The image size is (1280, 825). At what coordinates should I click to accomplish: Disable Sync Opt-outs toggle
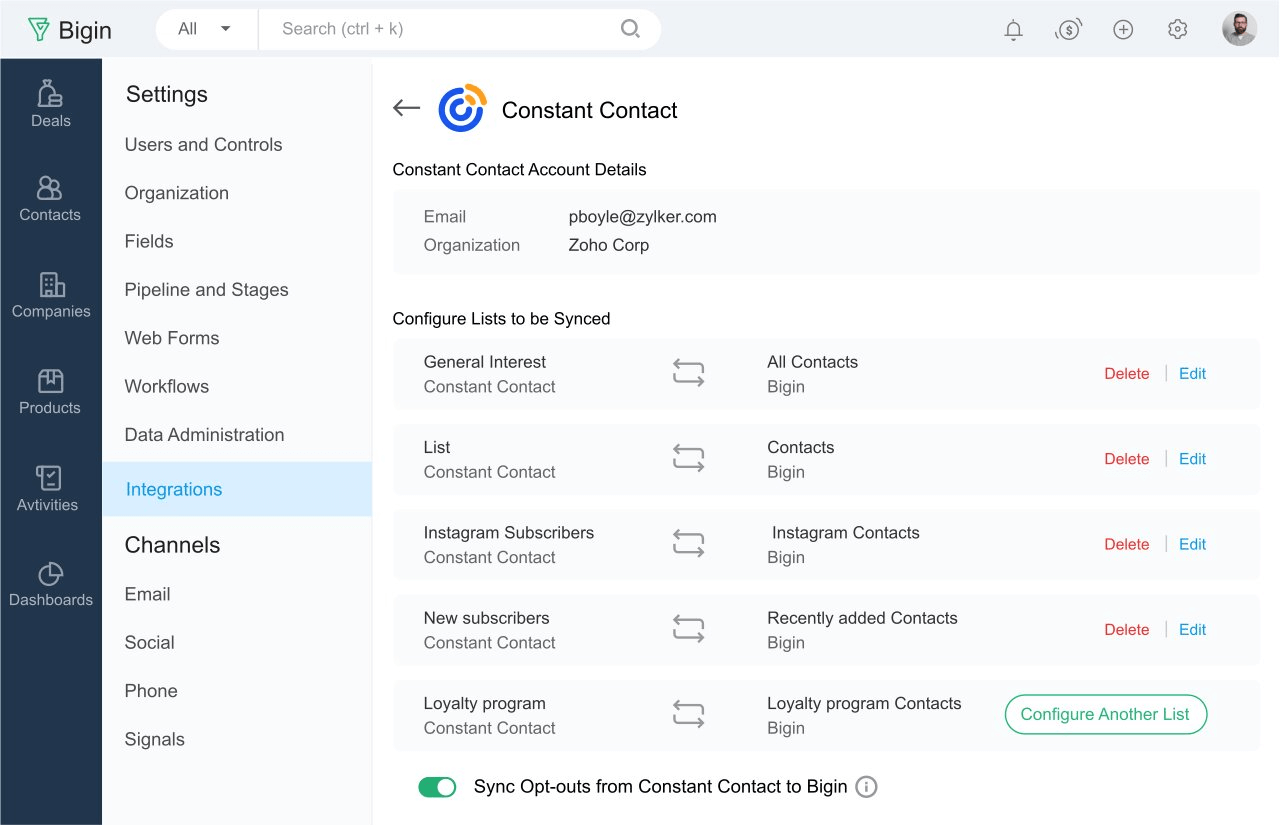point(437,787)
